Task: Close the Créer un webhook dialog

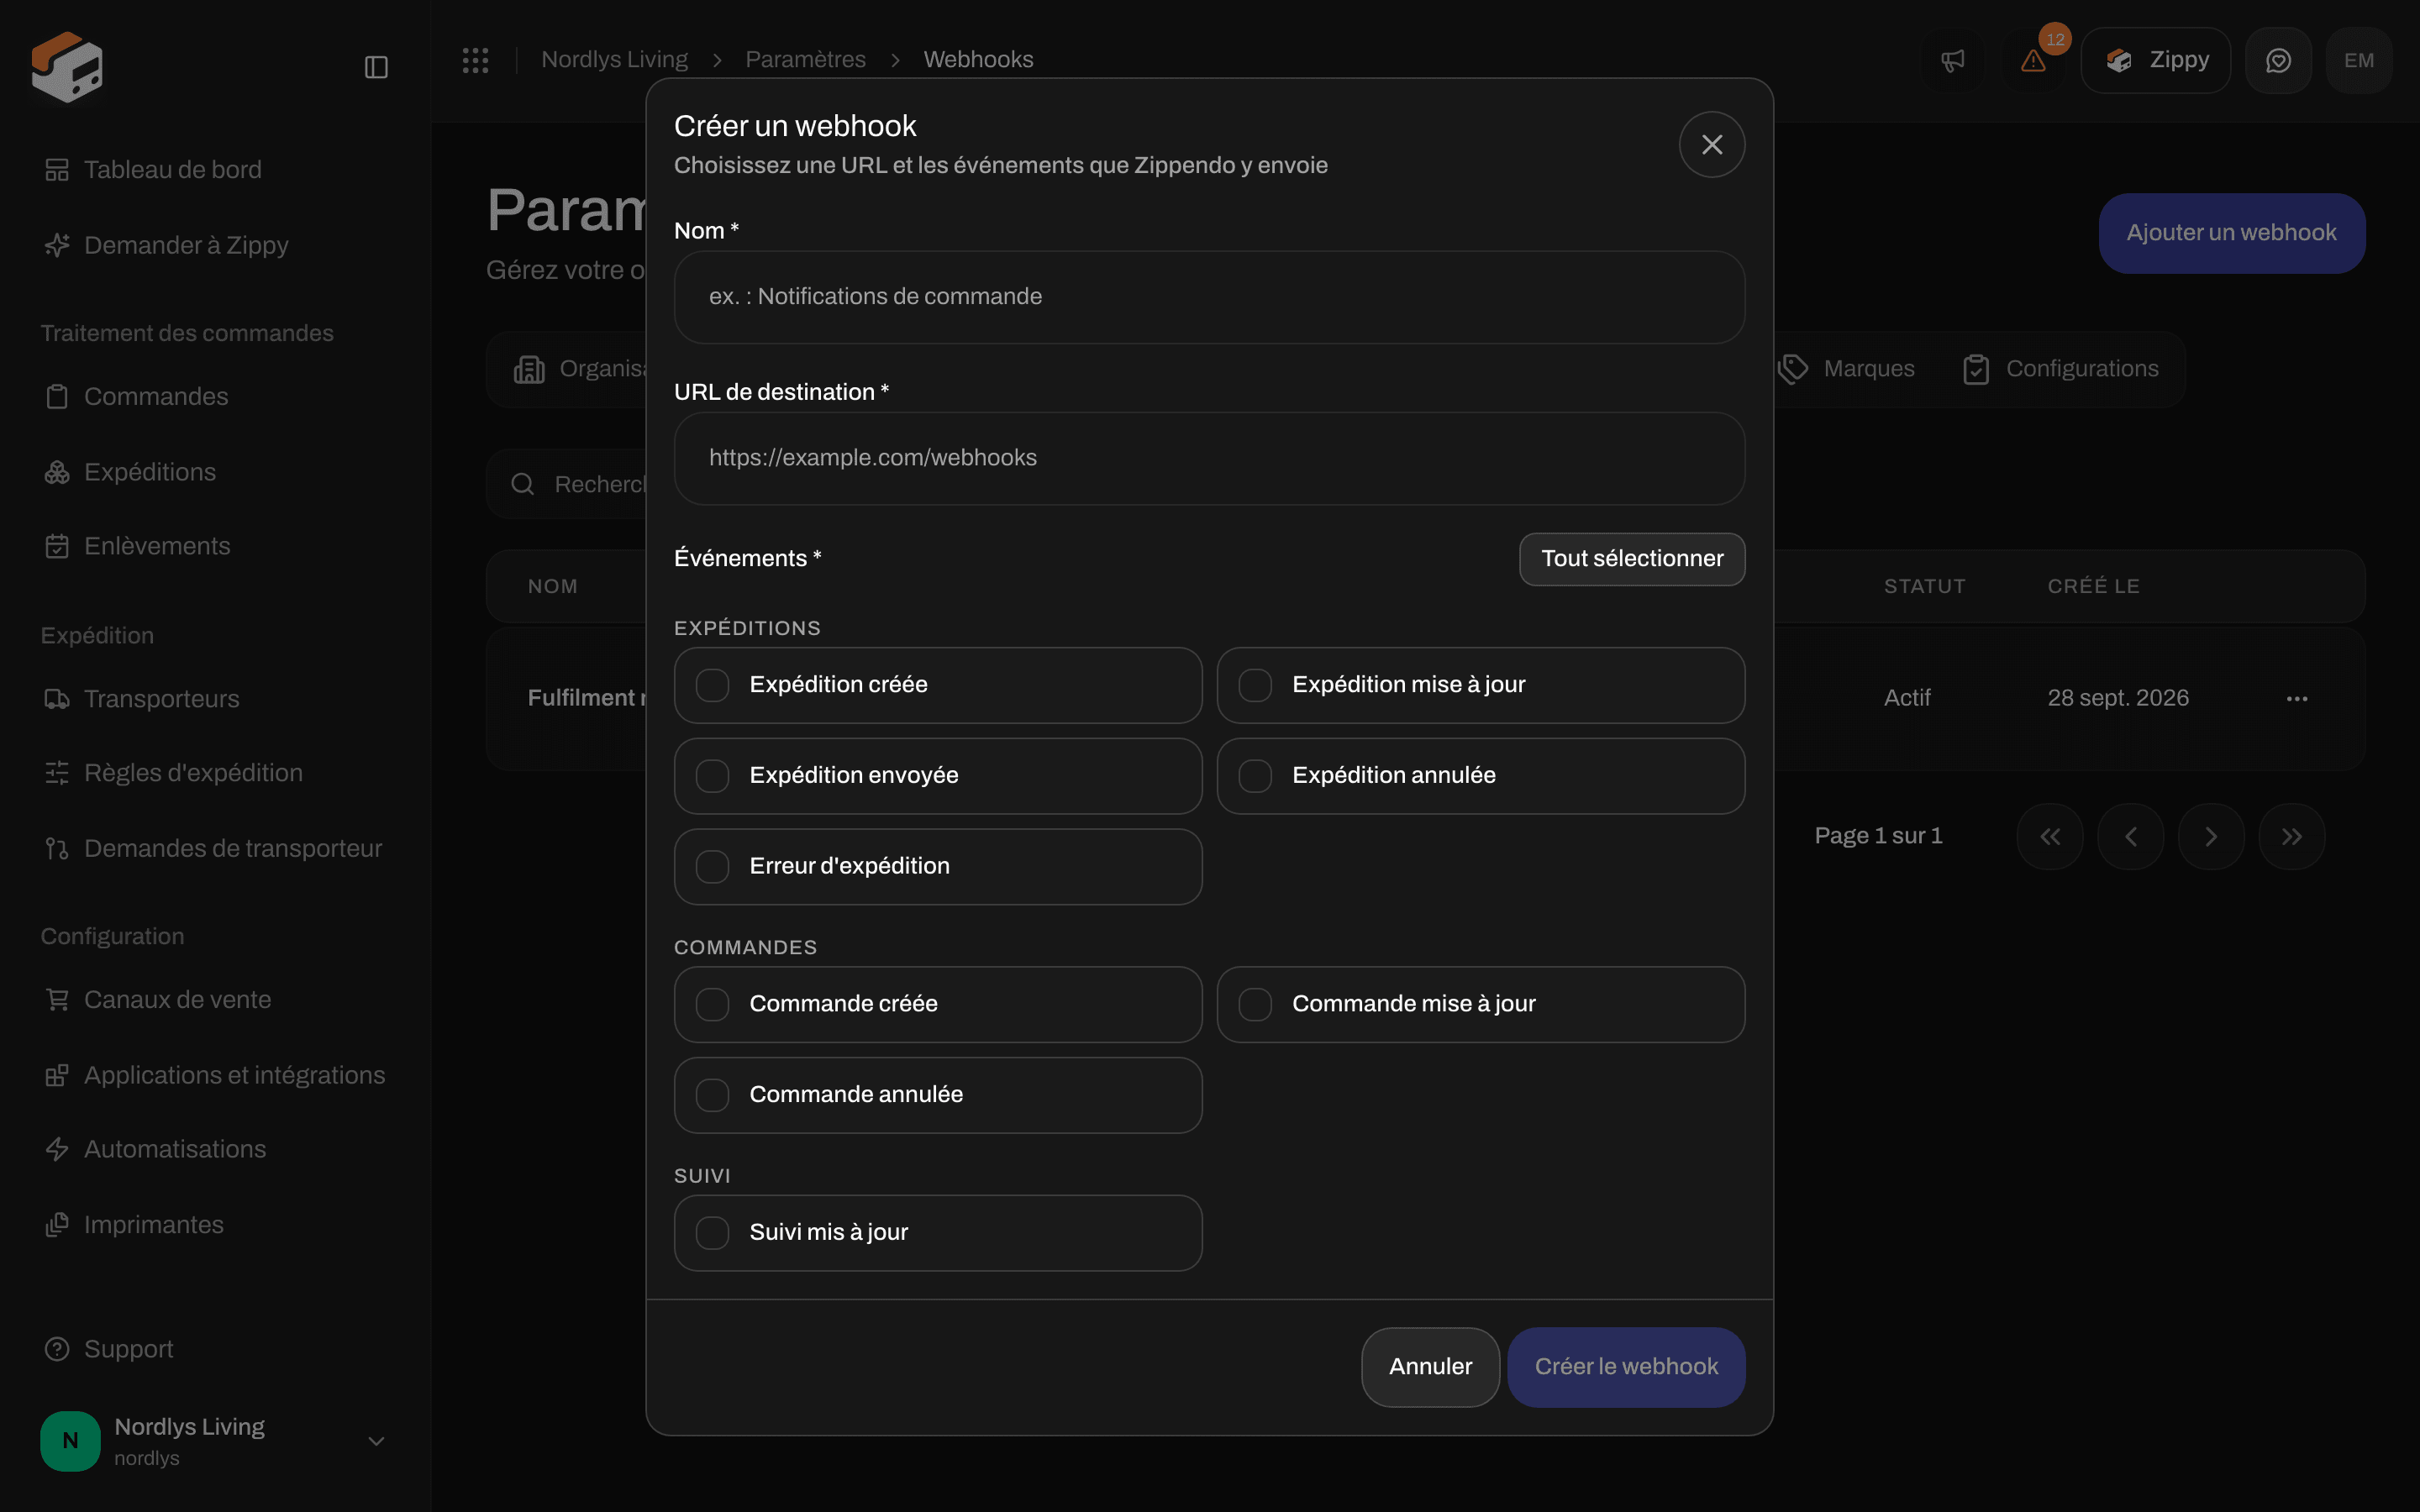Action: [x=1712, y=145]
